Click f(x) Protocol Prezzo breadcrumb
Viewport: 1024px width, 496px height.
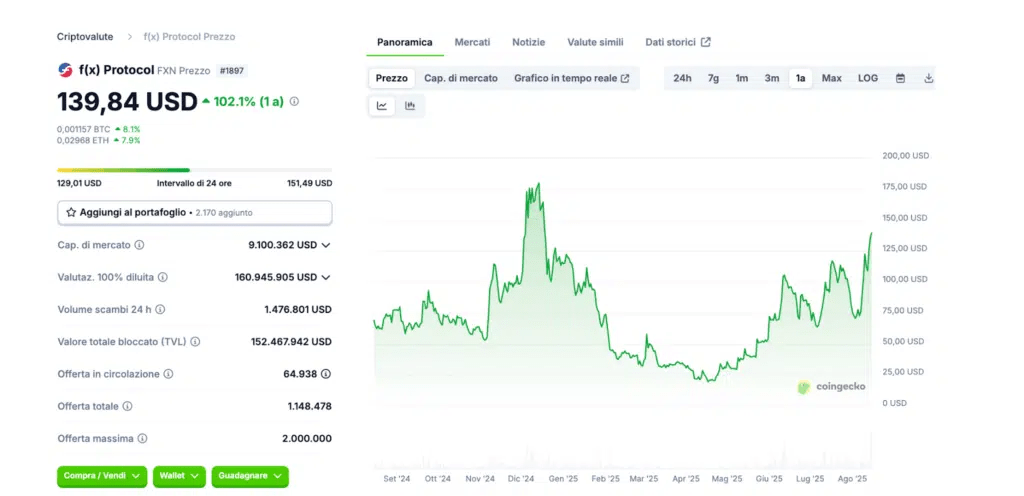click(189, 37)
